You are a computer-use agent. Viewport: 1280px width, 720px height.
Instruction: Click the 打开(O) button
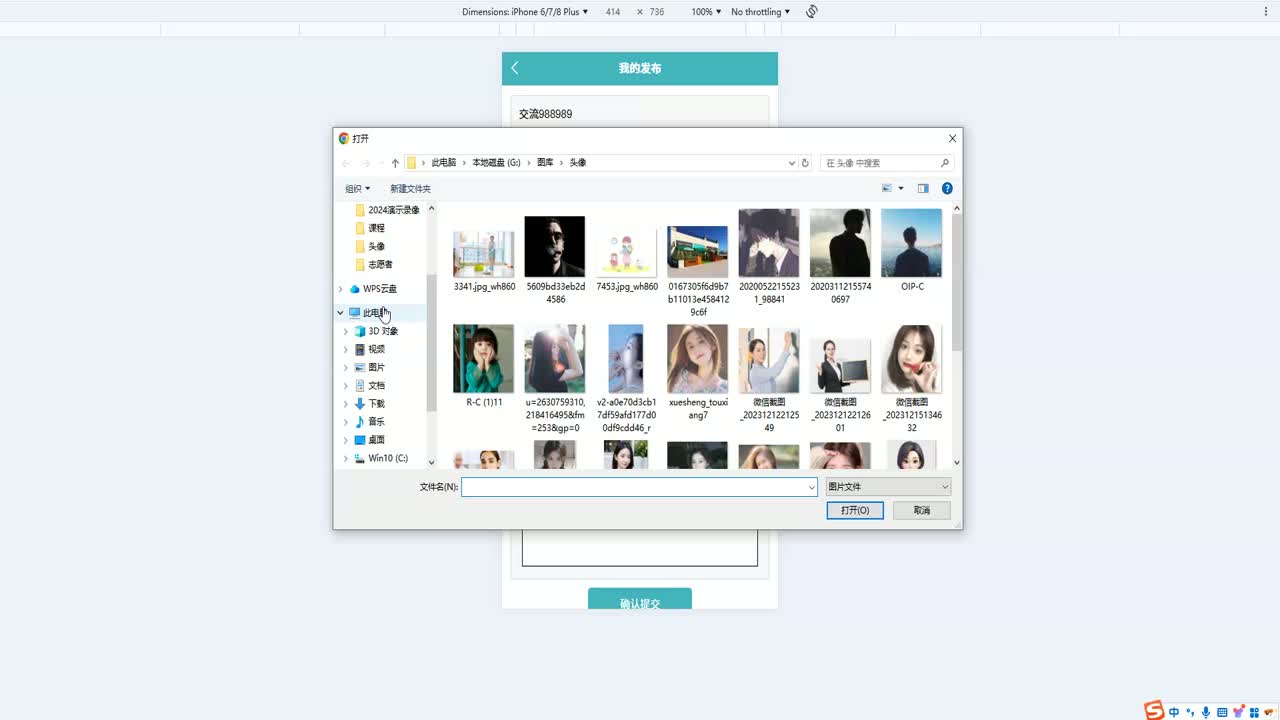pos(855,510)
